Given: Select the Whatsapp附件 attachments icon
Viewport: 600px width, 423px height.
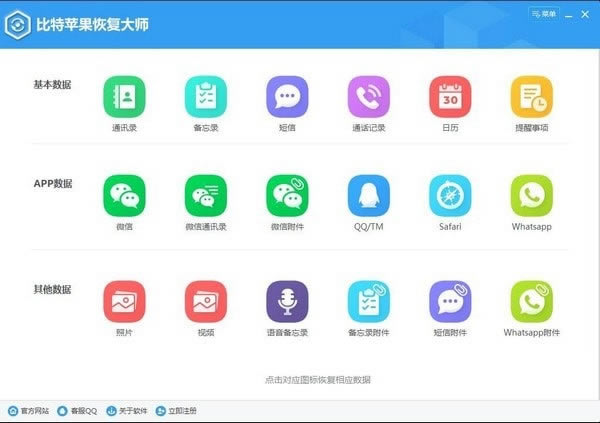Looking at the screenshot, I should (532, 302).
